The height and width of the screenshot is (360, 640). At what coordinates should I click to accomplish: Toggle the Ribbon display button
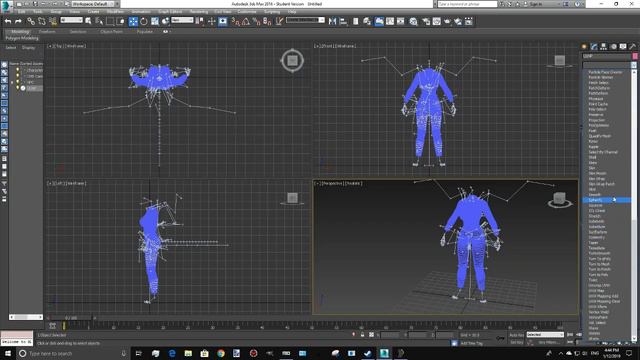(379, 21)
